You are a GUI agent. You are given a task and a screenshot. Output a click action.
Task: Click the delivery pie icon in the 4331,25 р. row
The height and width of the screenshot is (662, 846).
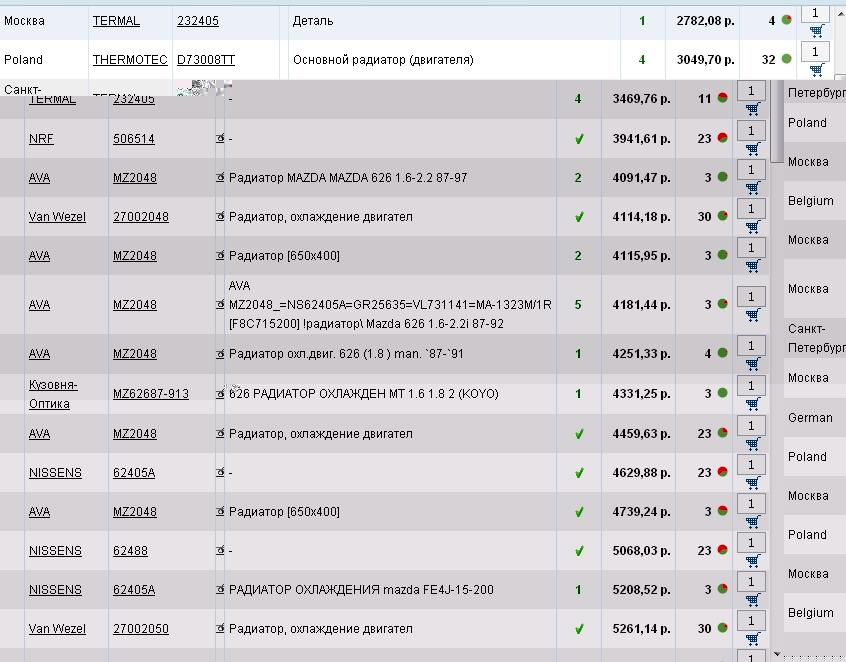coord(722,392)
